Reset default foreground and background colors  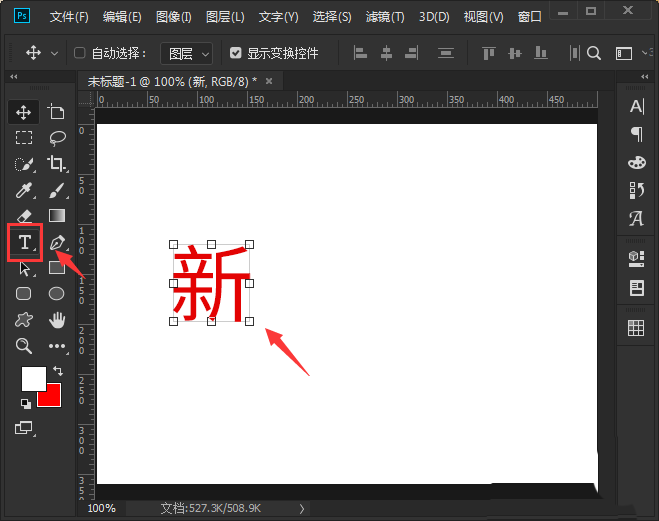pyautogui.click(x=26, y=404)
